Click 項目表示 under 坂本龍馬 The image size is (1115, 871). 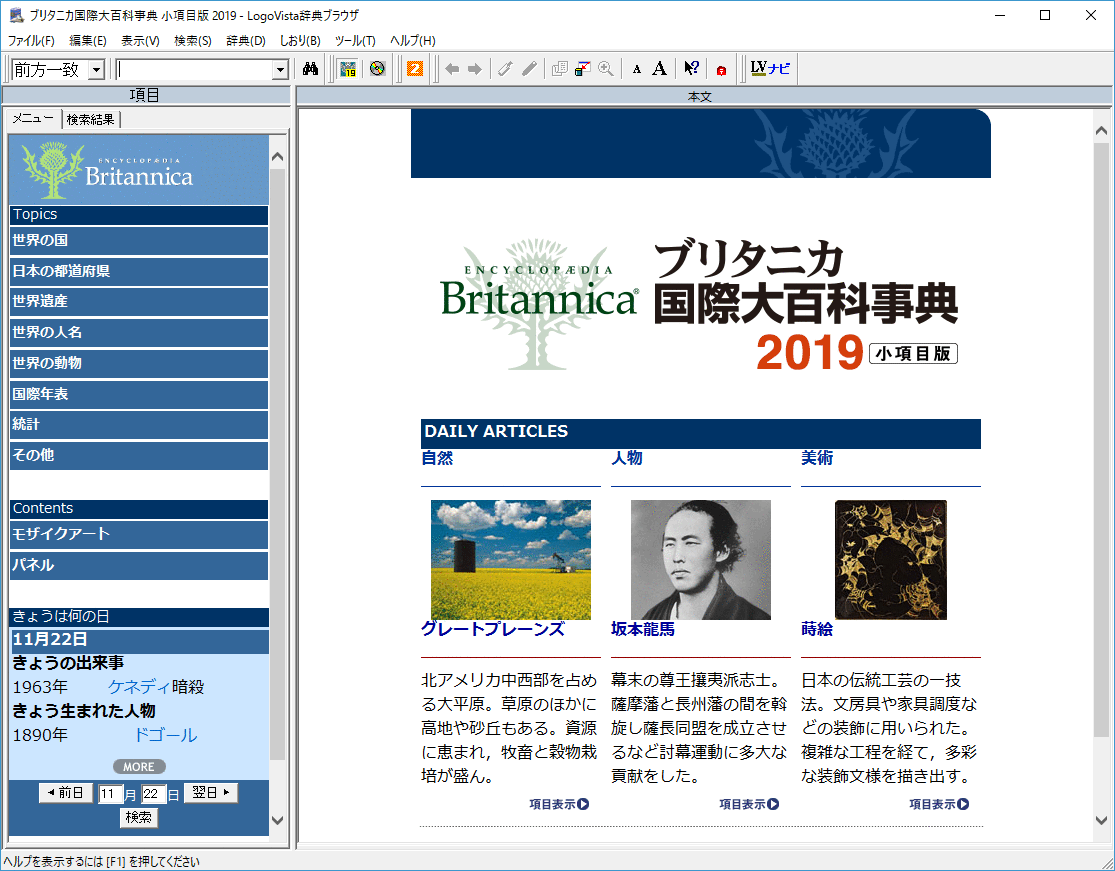pyautogui.click(x=749, y=804)
